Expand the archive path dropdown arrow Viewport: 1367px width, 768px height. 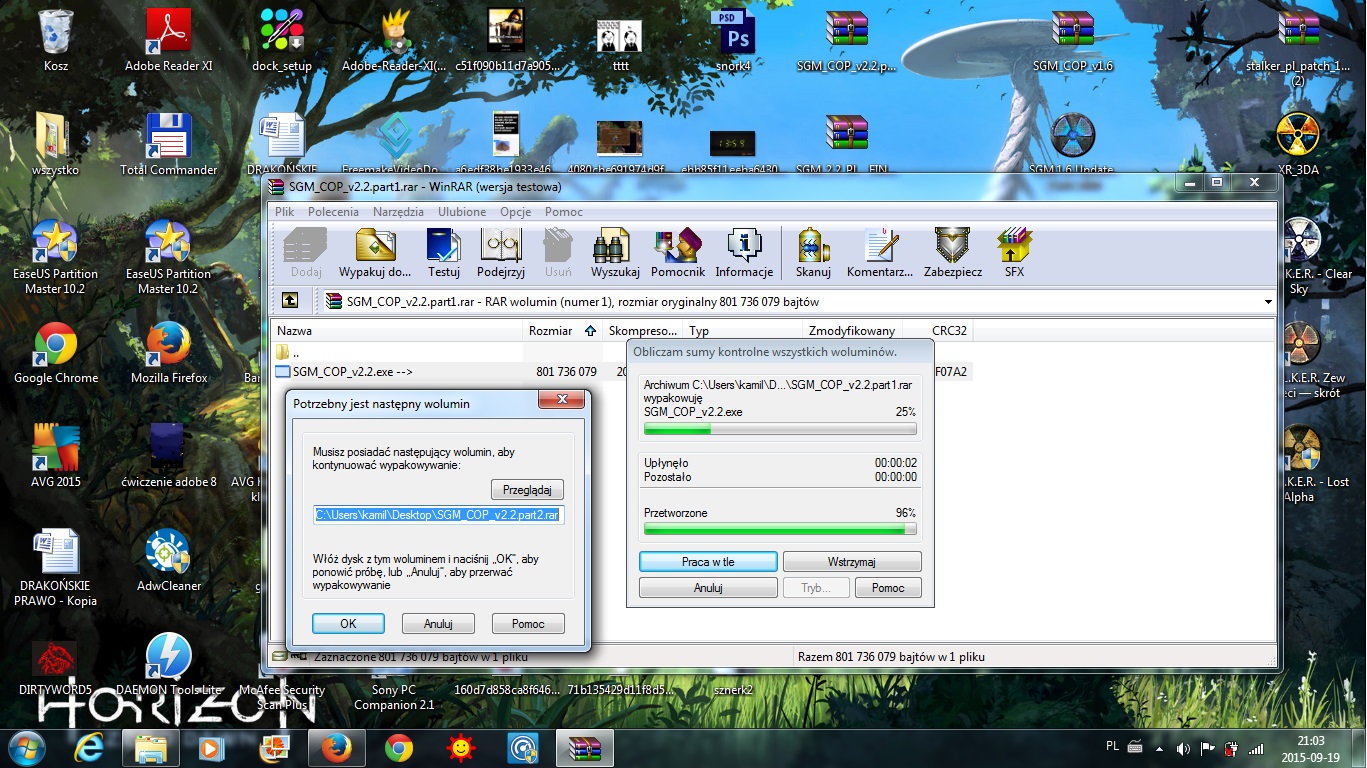pos(1268,301)
